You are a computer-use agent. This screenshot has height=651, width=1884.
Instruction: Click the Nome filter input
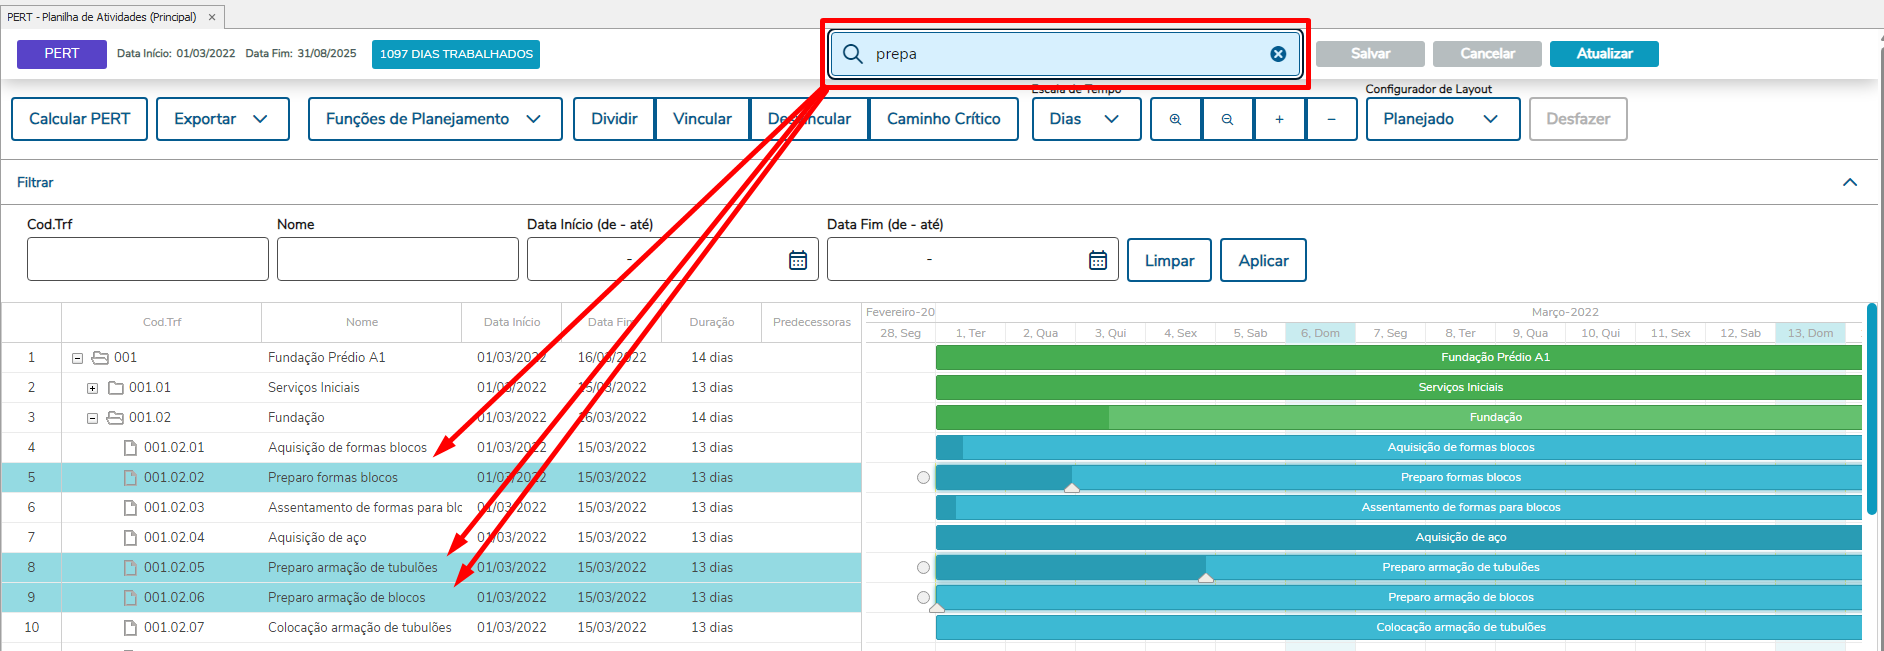click(x=398, y=259)
